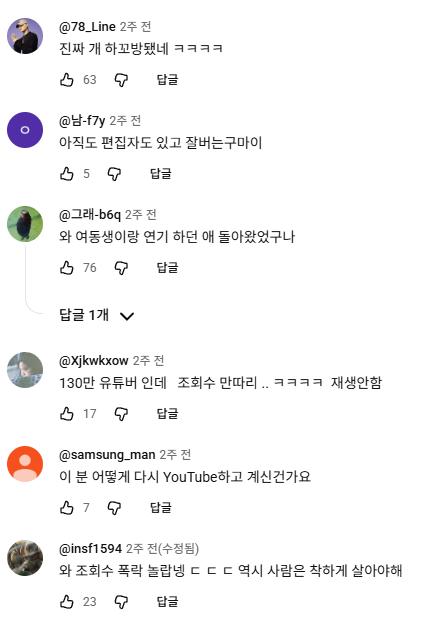Dislike the comment by @그래-b6q
This screenshot has height=625, width=436.
[x=121, y=268]
